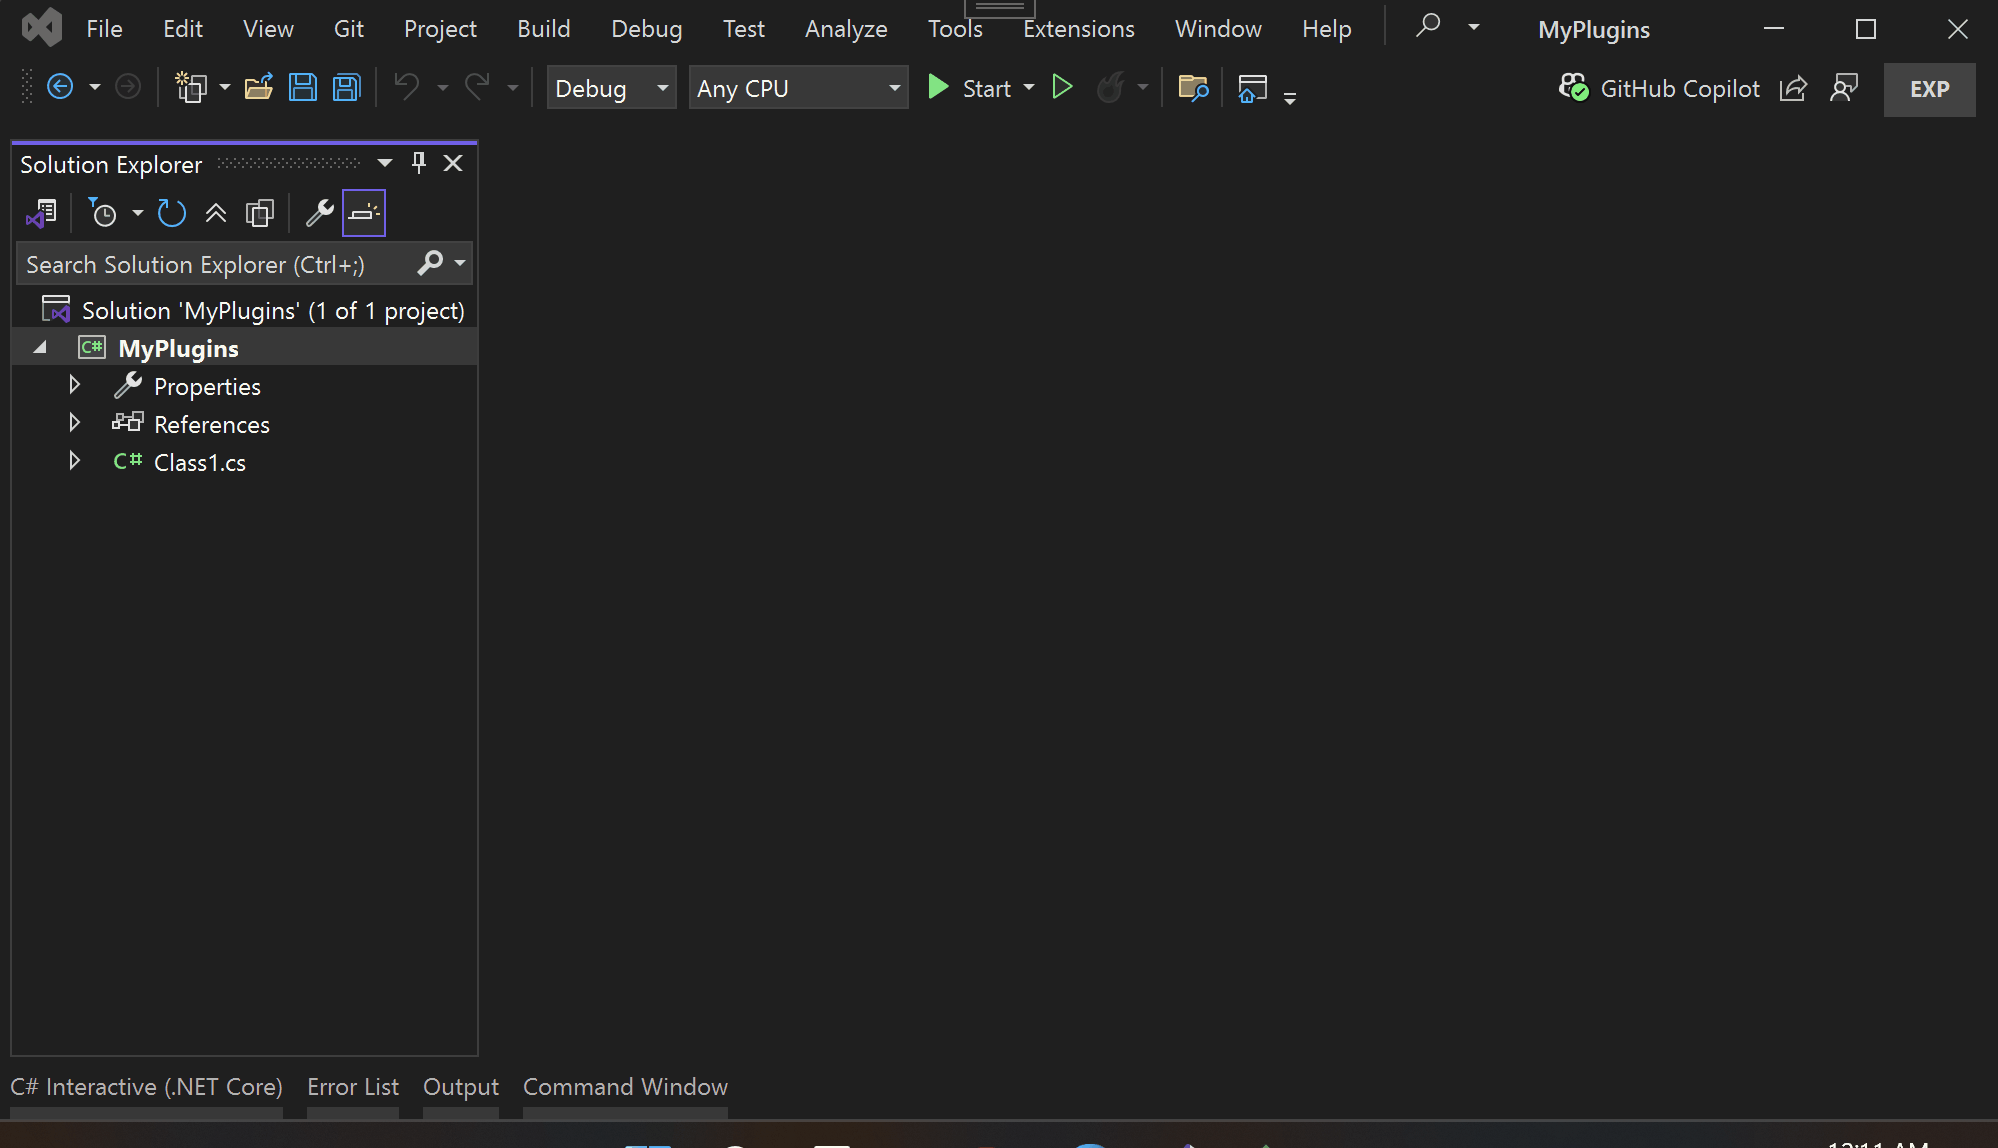The height and width of the screenshot is (1148, 1998).
Task: Collapse all nodes with the double-chevron icon
Action: (x=216, y=212)
